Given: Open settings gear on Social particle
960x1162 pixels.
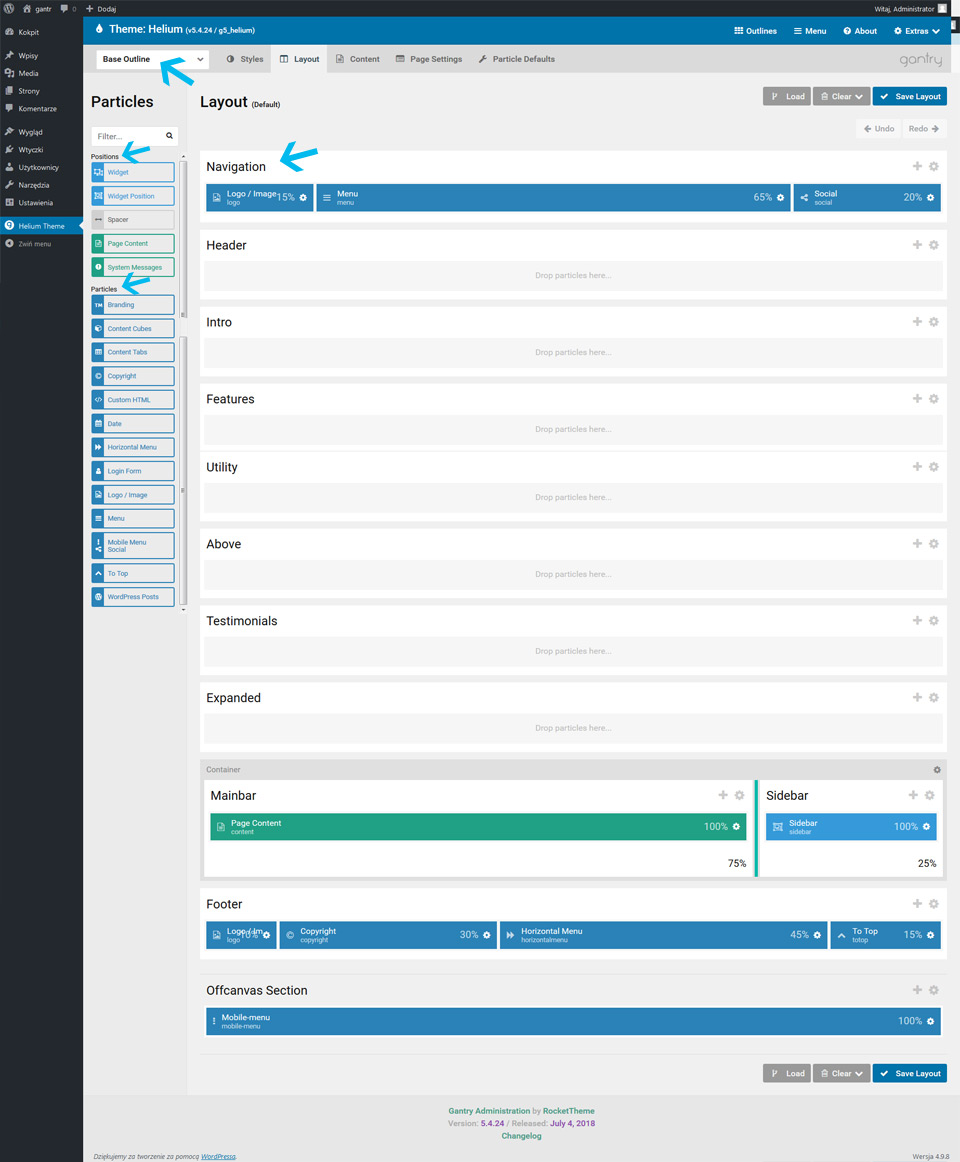Looking at the screenshot, I should tap(930, 198).
